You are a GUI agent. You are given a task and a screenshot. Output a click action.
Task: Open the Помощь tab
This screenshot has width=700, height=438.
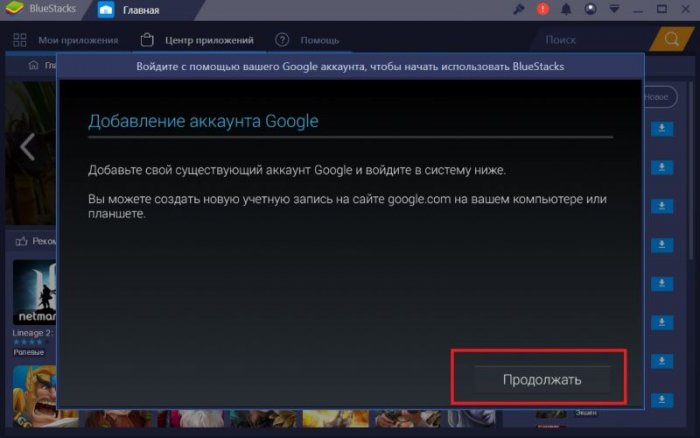[x=319, y=40]
